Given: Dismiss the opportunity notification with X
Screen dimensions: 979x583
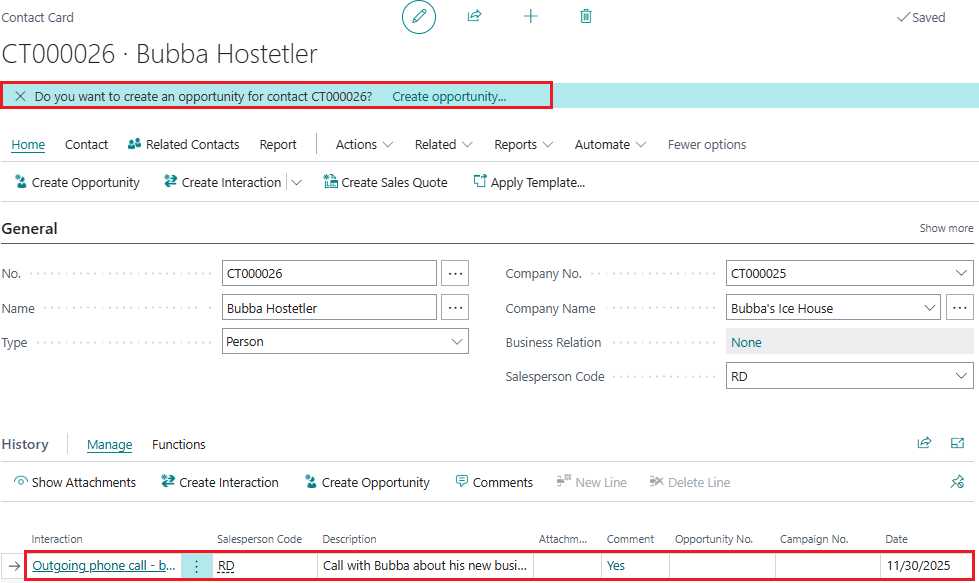Looking at the screenshot, I should pos(20,97).
